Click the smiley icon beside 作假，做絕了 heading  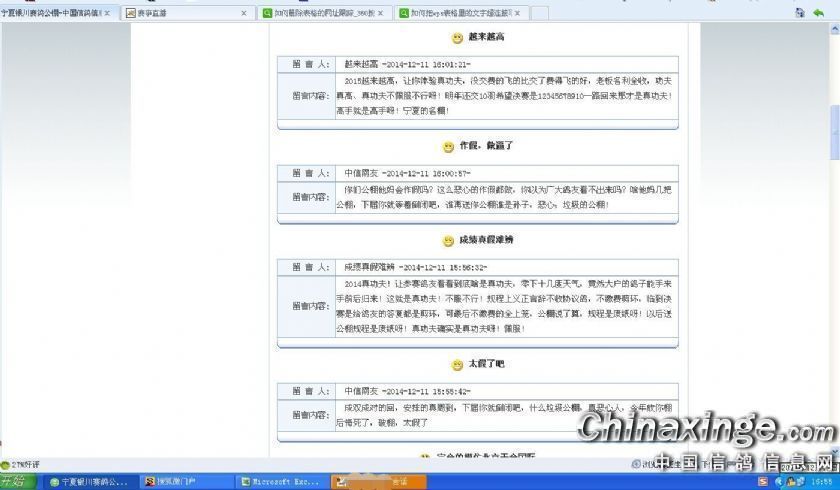point(448,147)
